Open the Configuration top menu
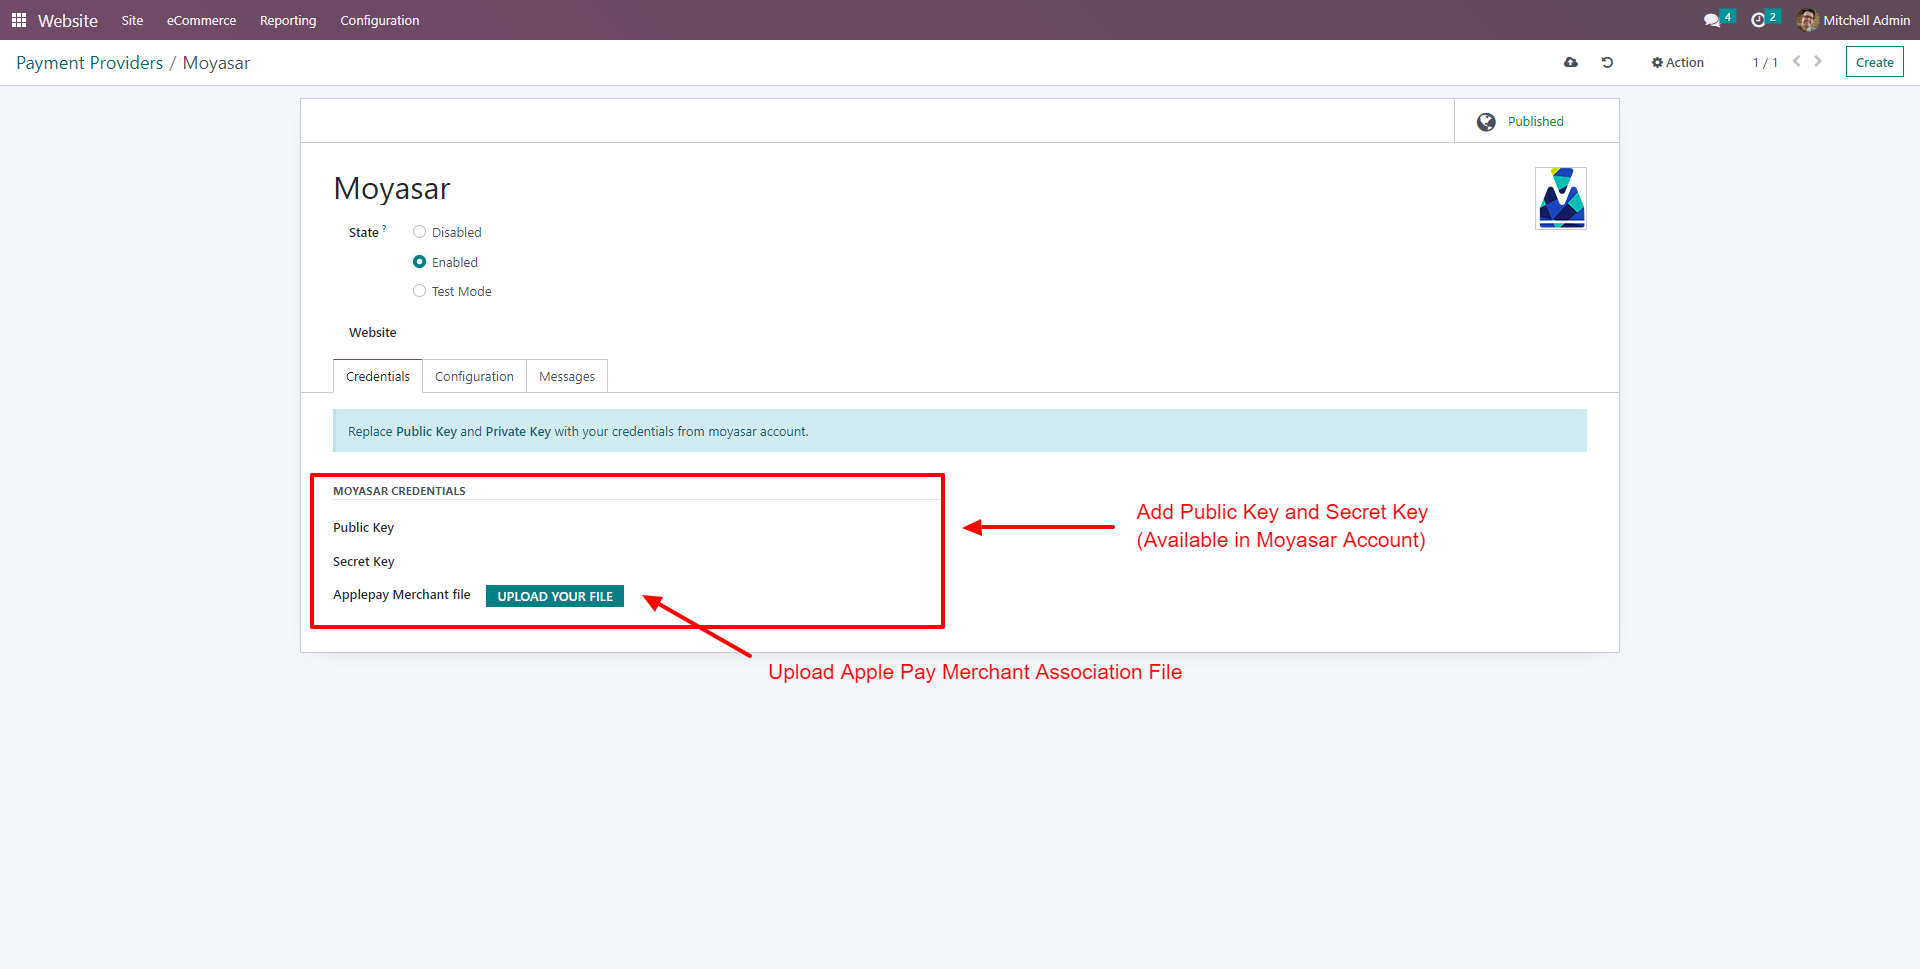This screenshot has width=1920, height=969. coord(380,20)
